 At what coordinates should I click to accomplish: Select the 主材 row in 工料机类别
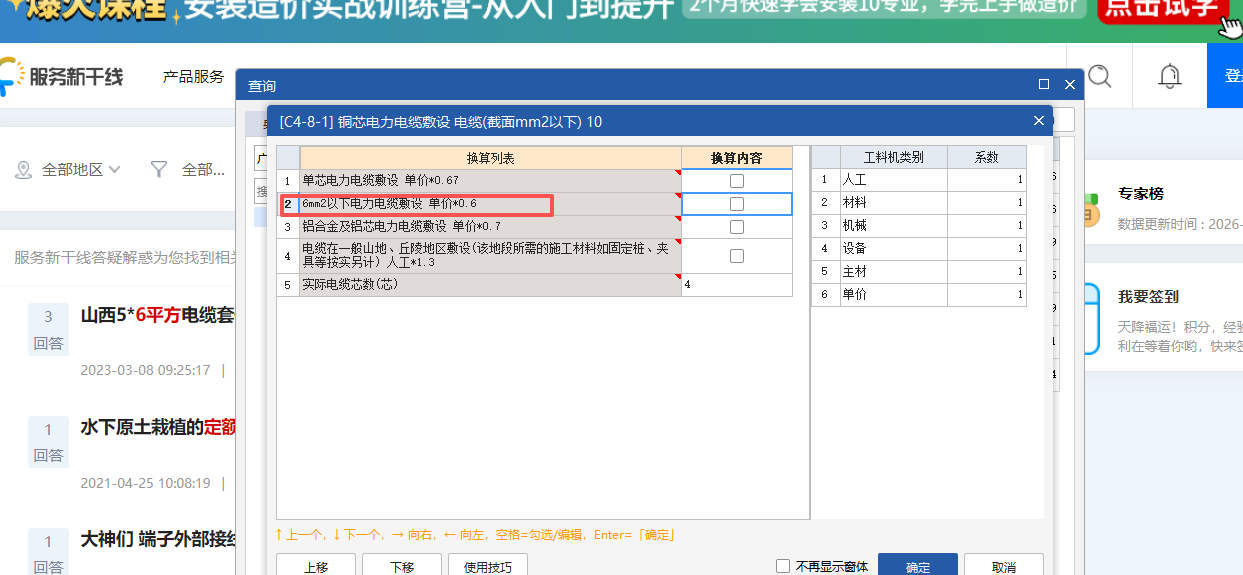point(893,271)
